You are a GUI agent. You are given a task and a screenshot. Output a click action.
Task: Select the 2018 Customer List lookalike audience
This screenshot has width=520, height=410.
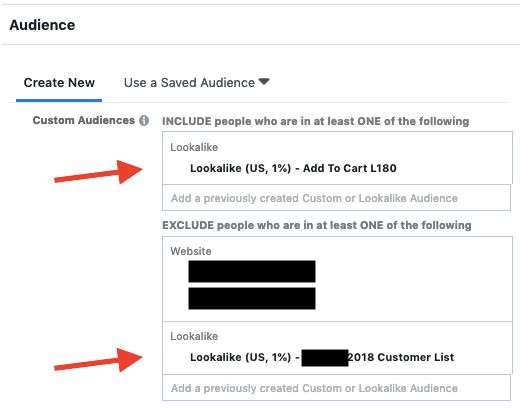pyautogui.click(x=322, y=357)
